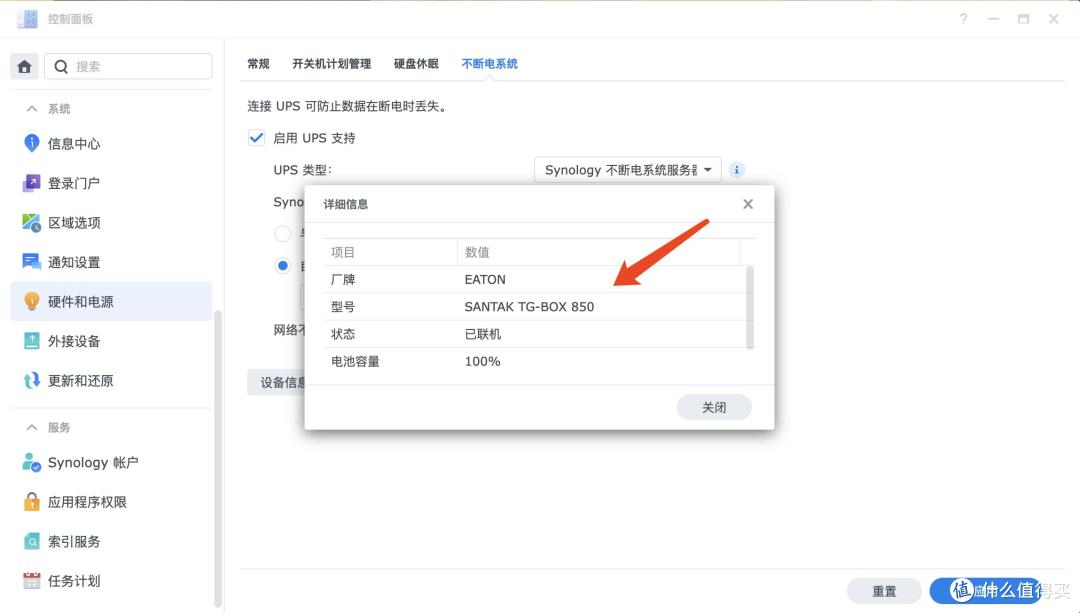
Task: Collapse the 服务 section
Action: [31, 427]
